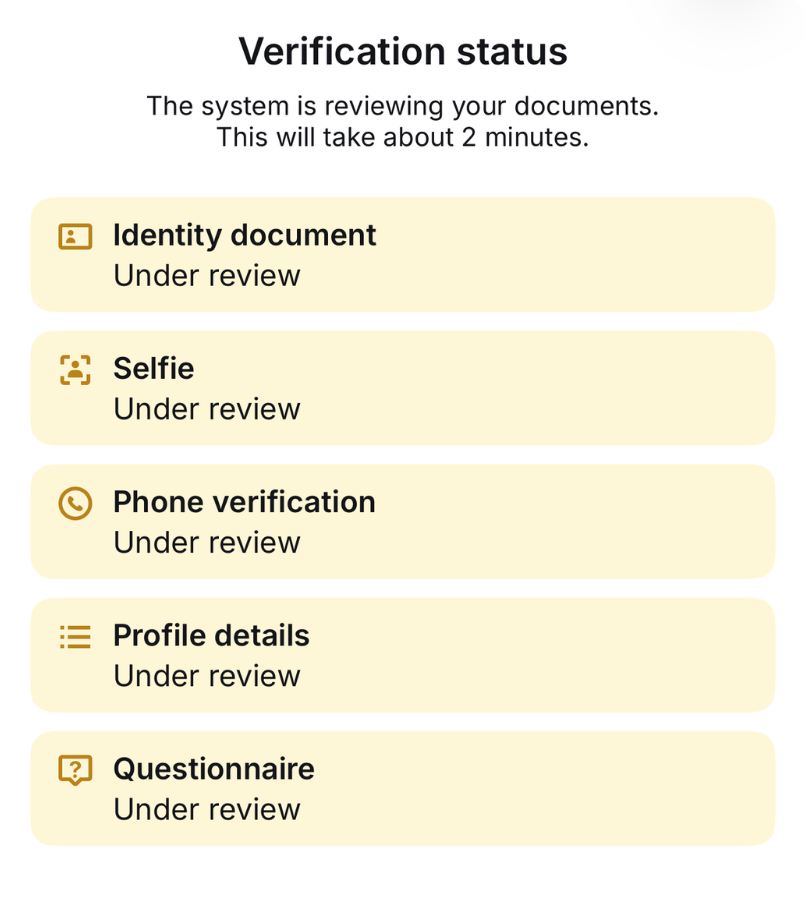This screenshot has width=805, height=900.
Task: Click Under review below Identity document
Action: pos(207,276)
